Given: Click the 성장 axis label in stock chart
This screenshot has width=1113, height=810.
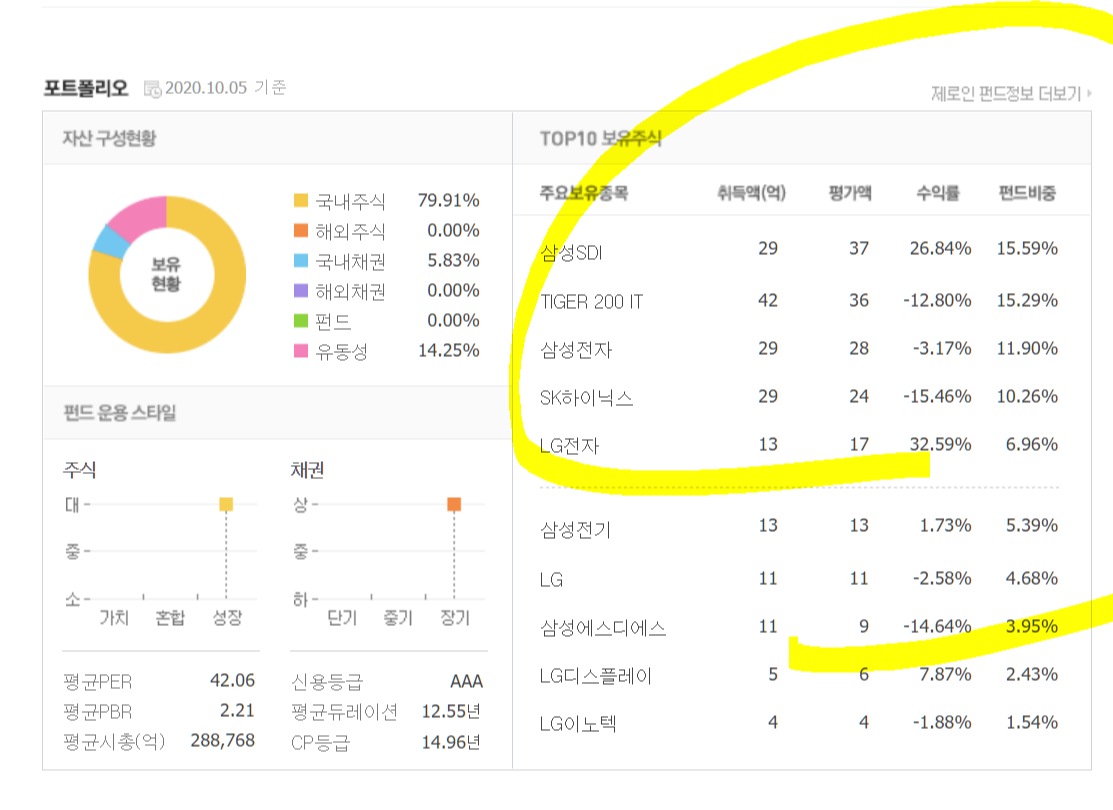Looking at the screenshot, I should (228, 618).
